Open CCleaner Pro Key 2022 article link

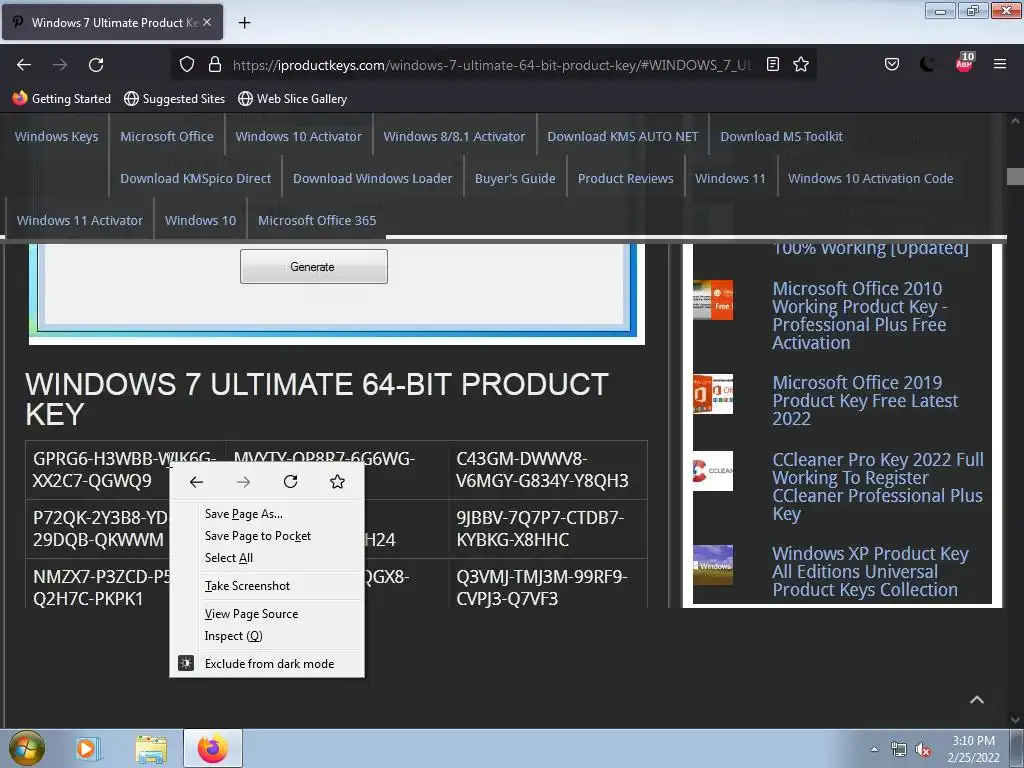tap(877, 487)
